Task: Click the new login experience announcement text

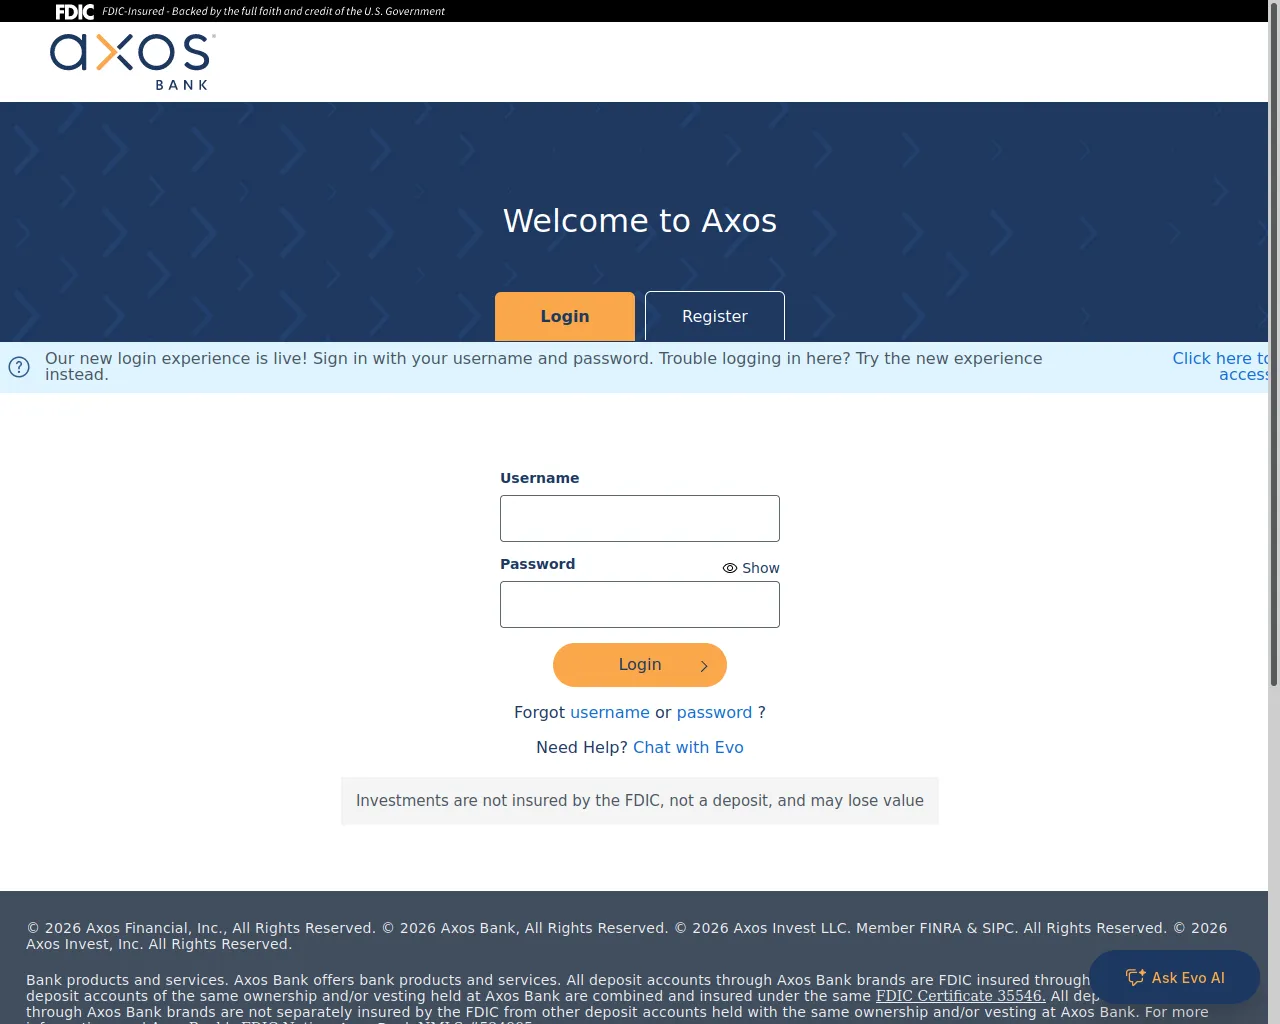Action: [544, 366]
